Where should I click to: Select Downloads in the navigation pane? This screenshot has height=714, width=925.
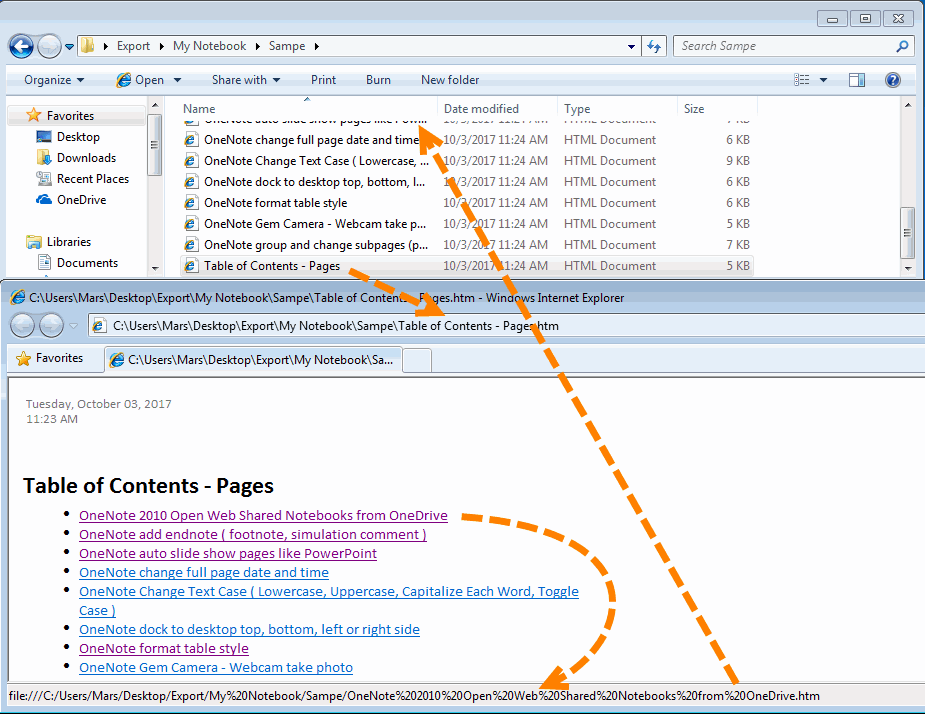[86, 158]
